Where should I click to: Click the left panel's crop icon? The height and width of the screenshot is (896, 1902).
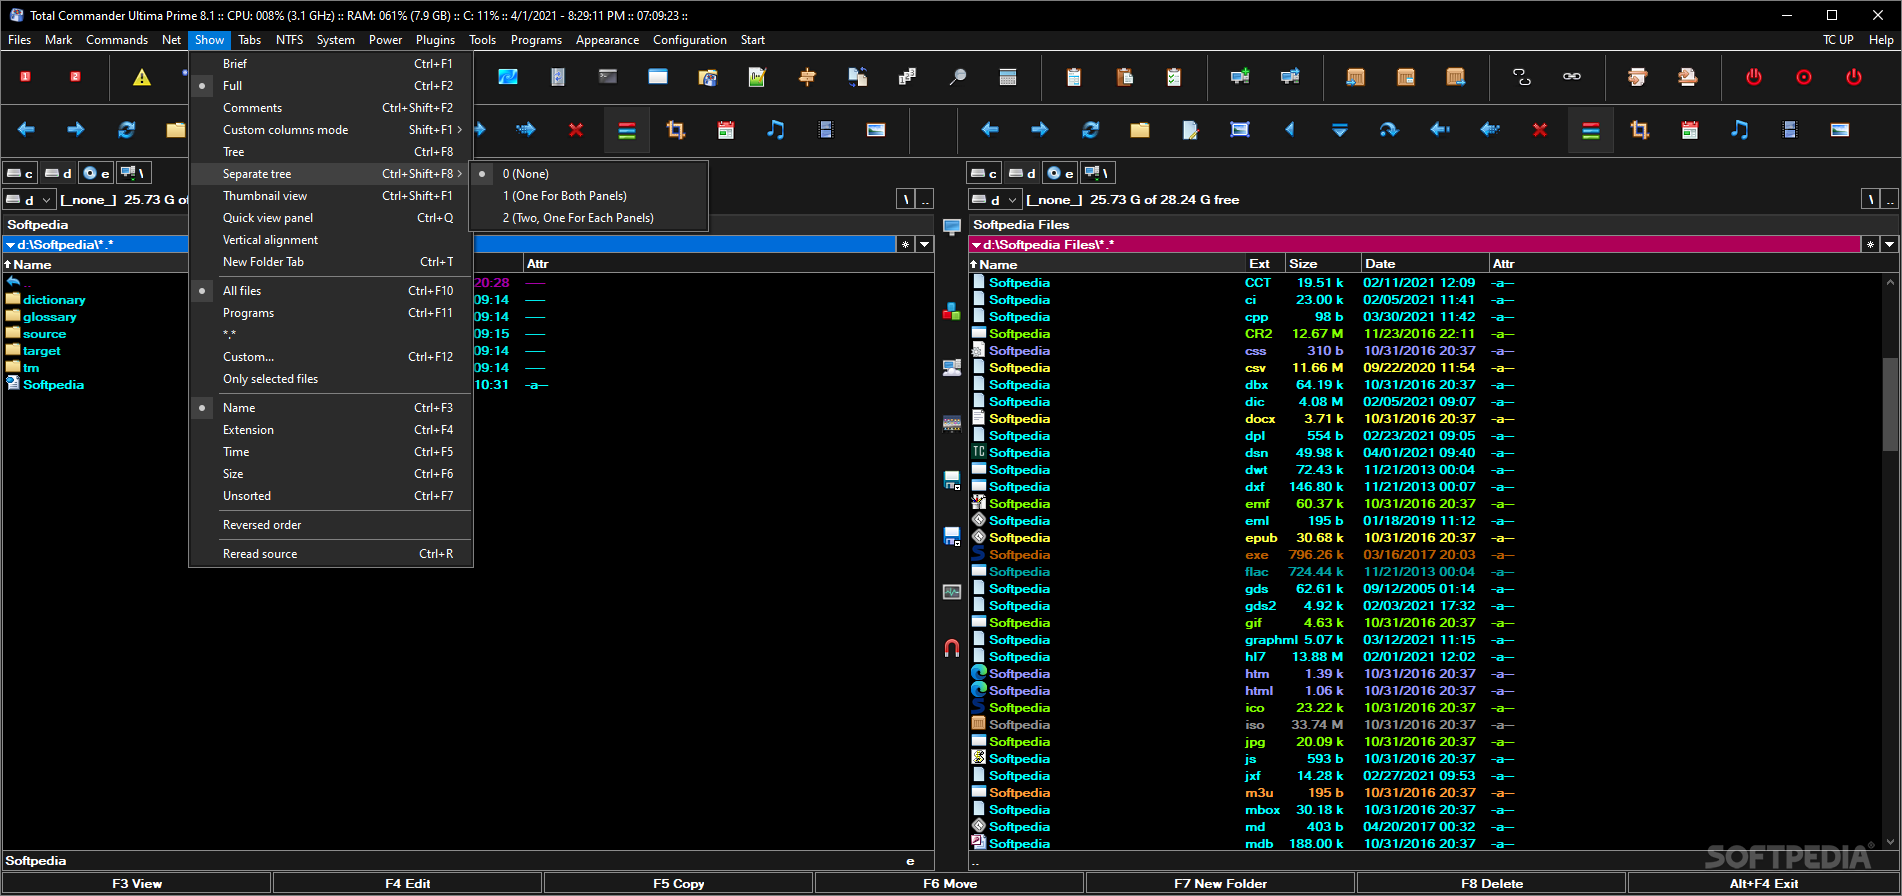676,130
